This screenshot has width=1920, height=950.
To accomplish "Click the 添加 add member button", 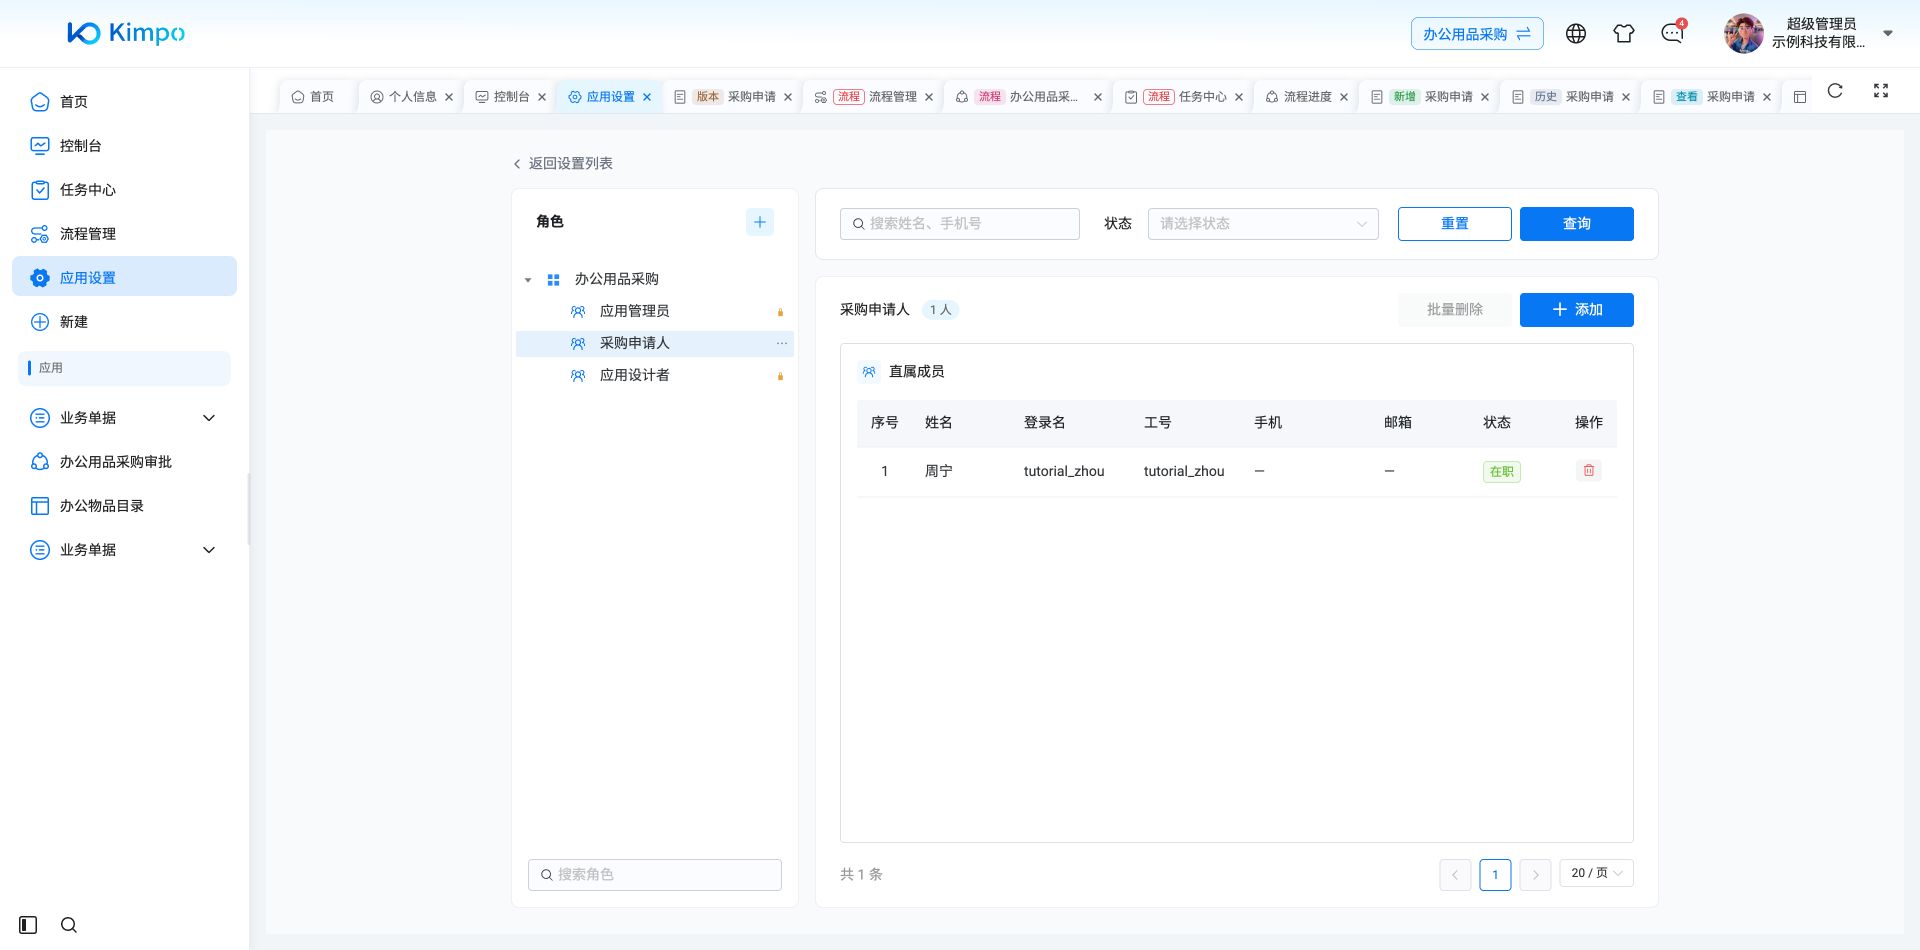I will pyautogui.click(x=1577, y=310).
